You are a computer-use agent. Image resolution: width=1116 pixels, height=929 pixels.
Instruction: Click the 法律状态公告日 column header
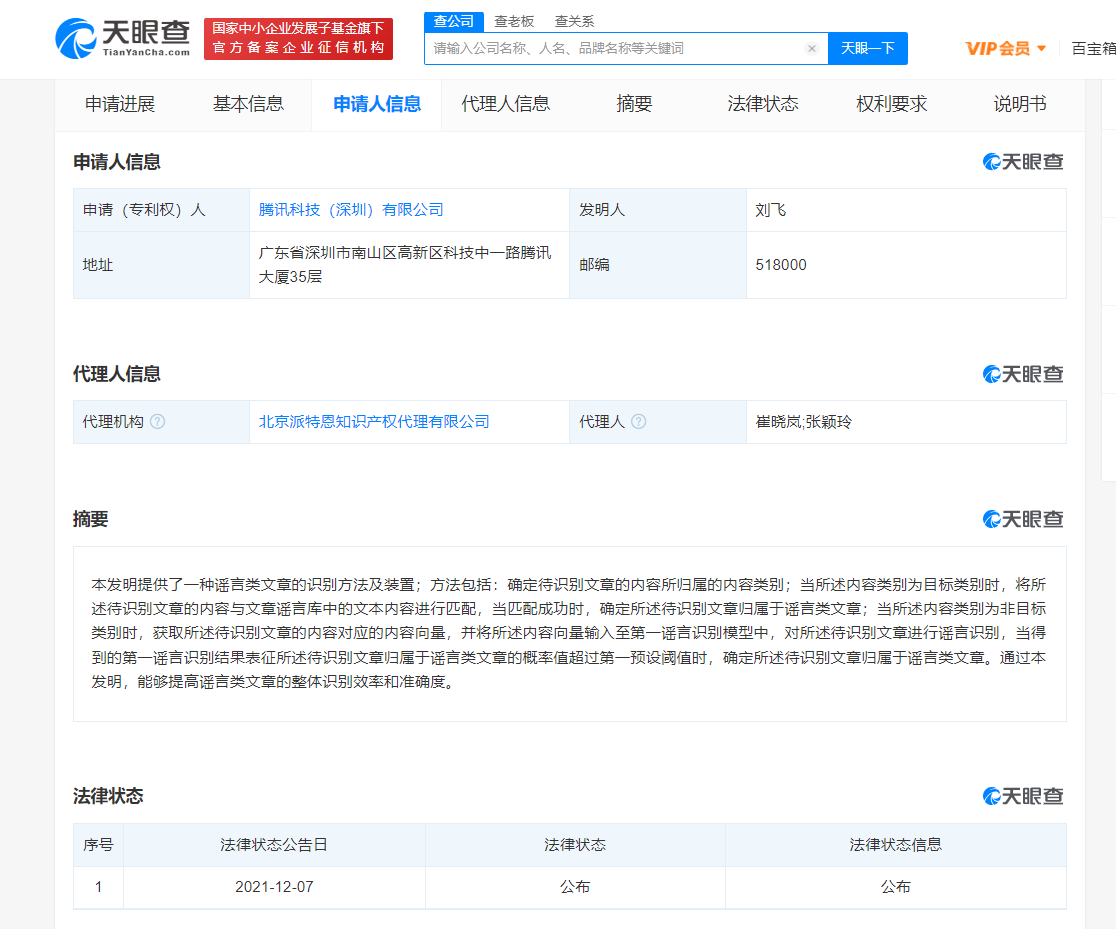coord(274,845)
